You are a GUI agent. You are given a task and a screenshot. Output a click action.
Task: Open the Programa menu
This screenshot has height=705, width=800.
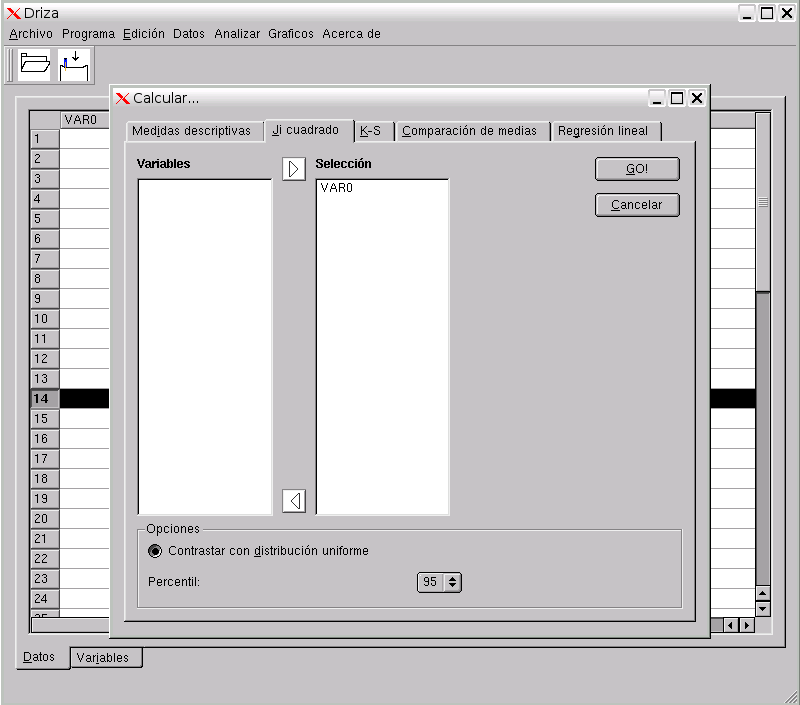pyautogui.click(x=88, y=34)
